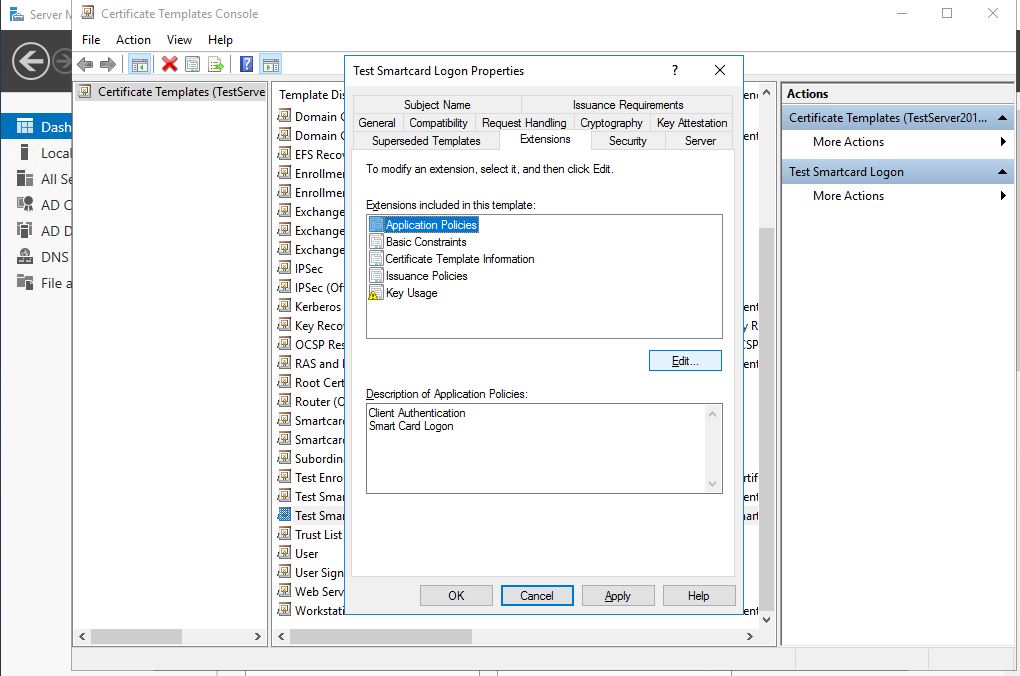Image resolution: width=1020 pixels, height=676 pixels.
Task: Select Issuance Policies in extensions list
Action: [426, 276]
